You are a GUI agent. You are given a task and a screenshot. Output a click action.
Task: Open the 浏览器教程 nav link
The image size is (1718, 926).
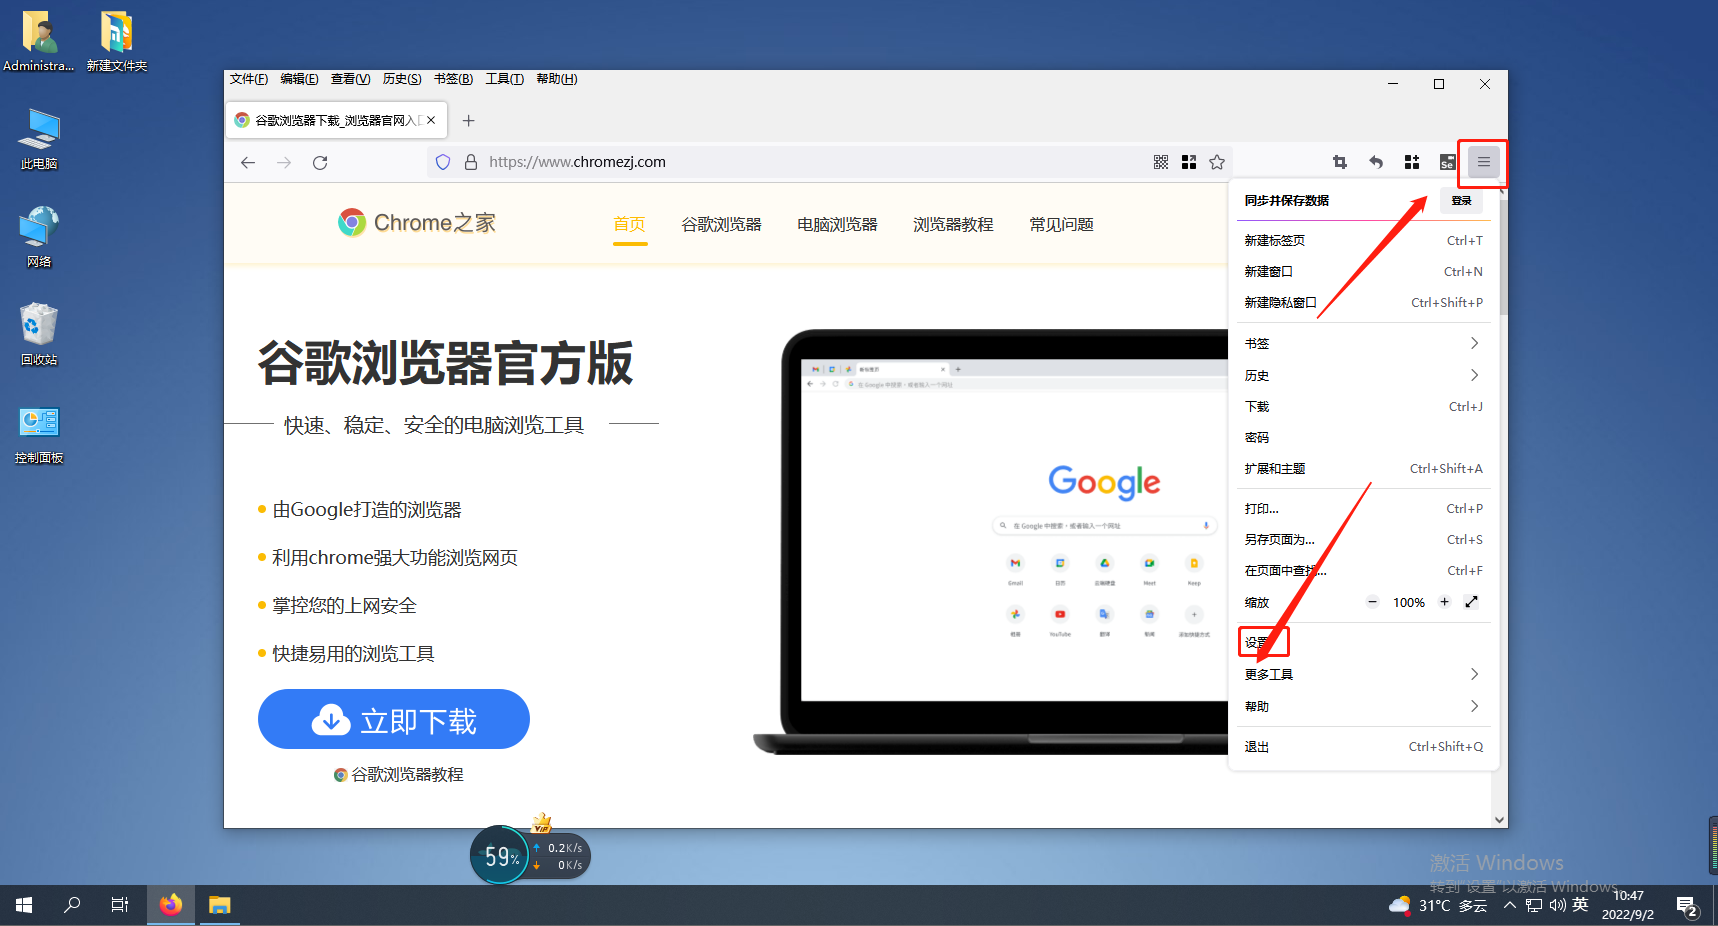pos(953,224)
